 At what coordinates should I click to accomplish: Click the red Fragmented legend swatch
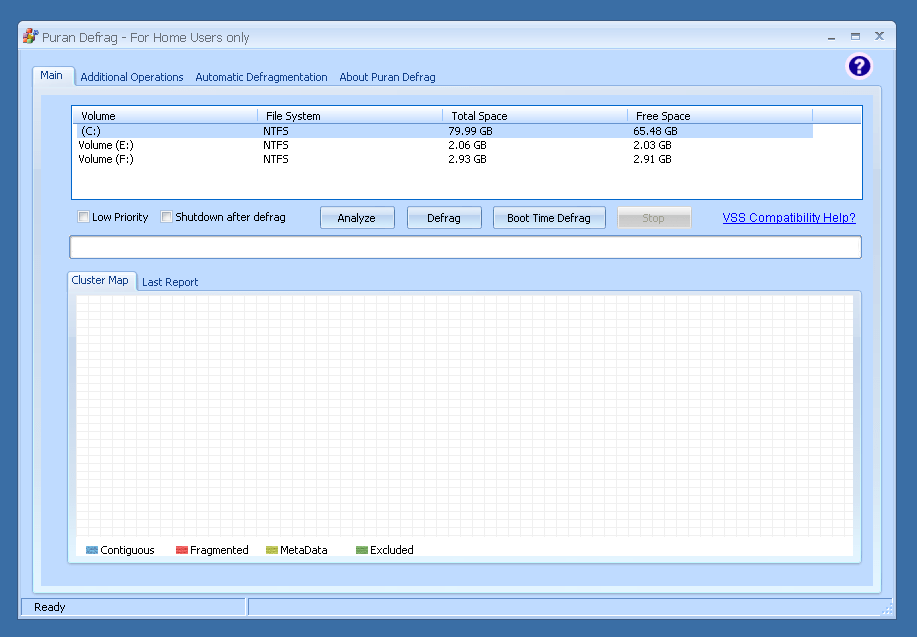182,550
